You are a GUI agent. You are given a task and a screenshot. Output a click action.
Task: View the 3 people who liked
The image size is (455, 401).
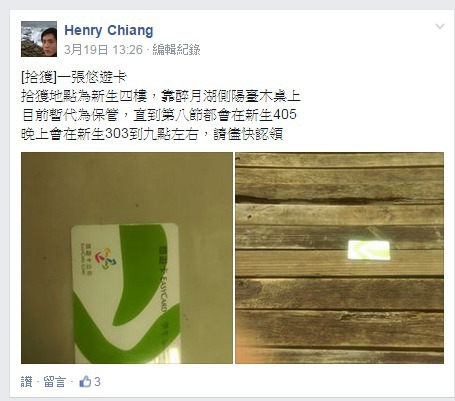coord(97,382)
